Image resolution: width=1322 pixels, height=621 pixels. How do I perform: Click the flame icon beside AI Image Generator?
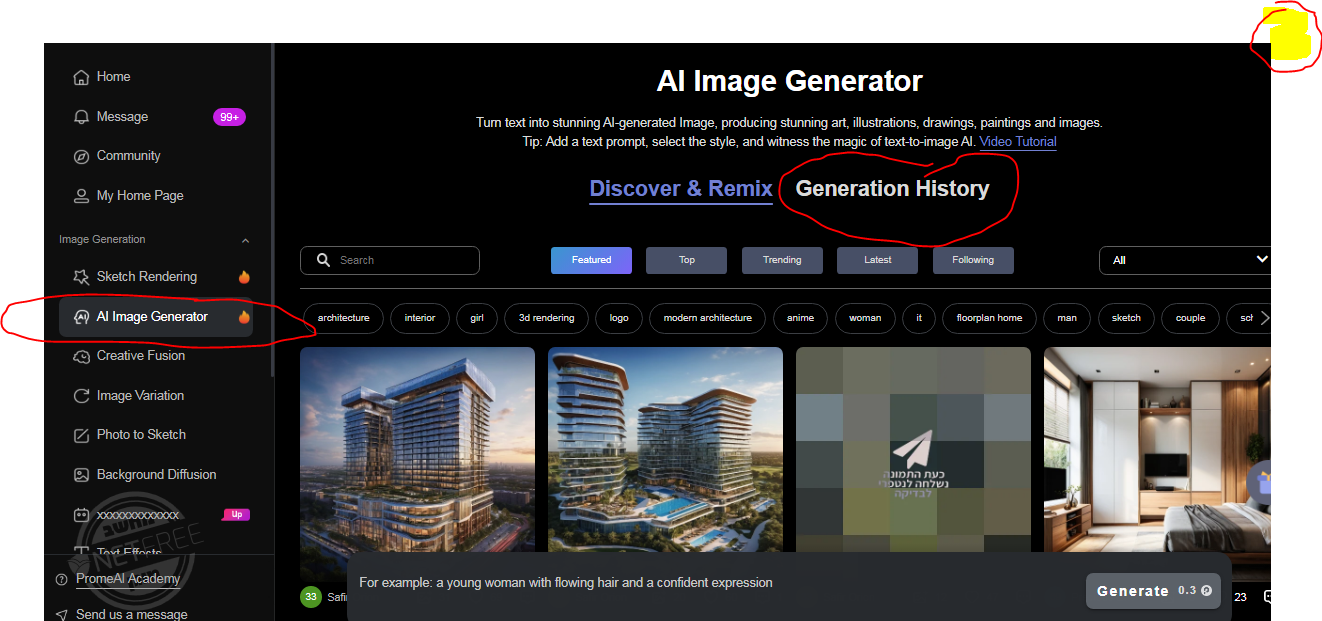[x=244, y=317]
